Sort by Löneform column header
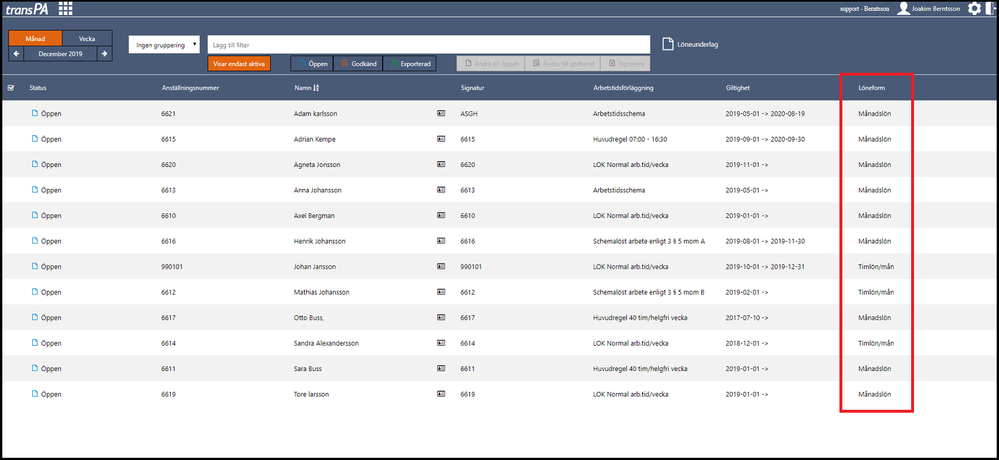 pos(872,88)
